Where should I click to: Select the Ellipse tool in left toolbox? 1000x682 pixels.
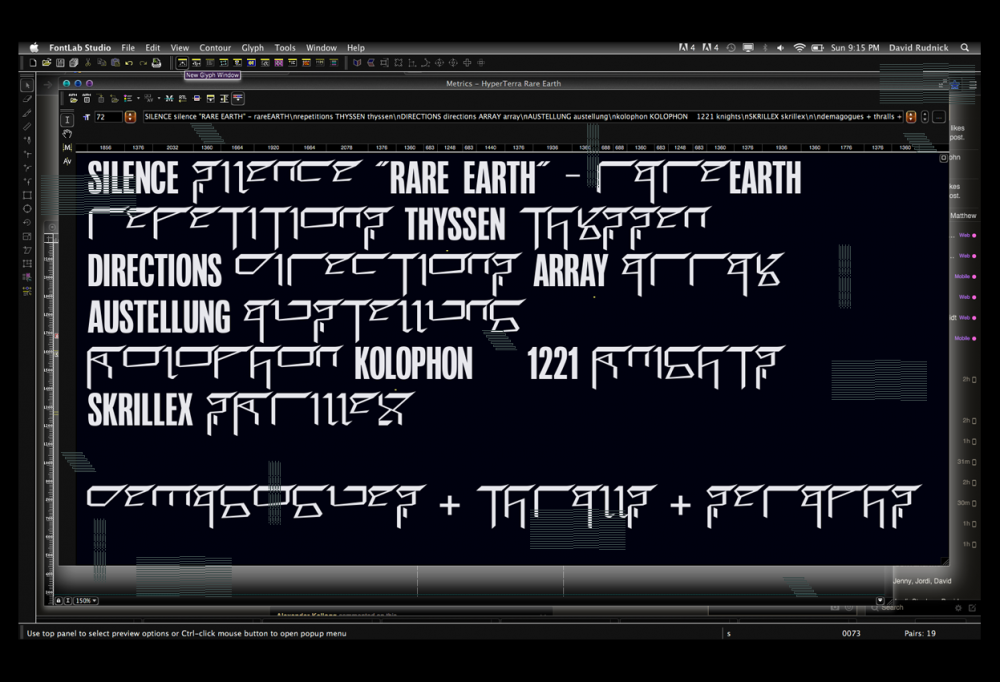coord(27,209)
